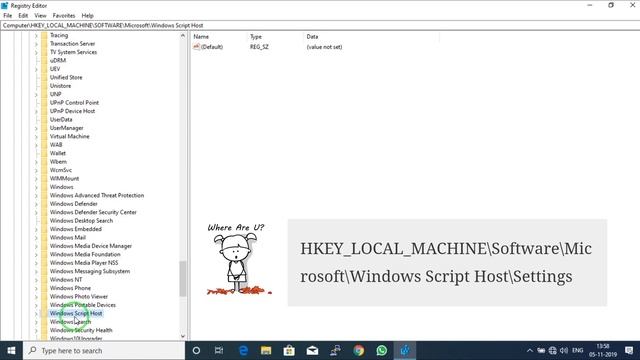Select Windows Security Health key
The width and height of the screenshot is (640, 360).
81,330
